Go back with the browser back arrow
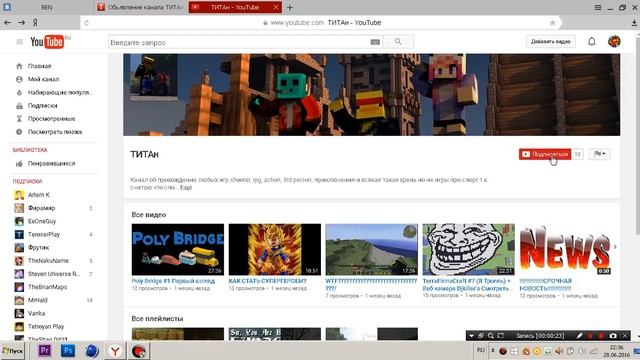The height and width of the screenshot is (360, 640). point(7,22)
